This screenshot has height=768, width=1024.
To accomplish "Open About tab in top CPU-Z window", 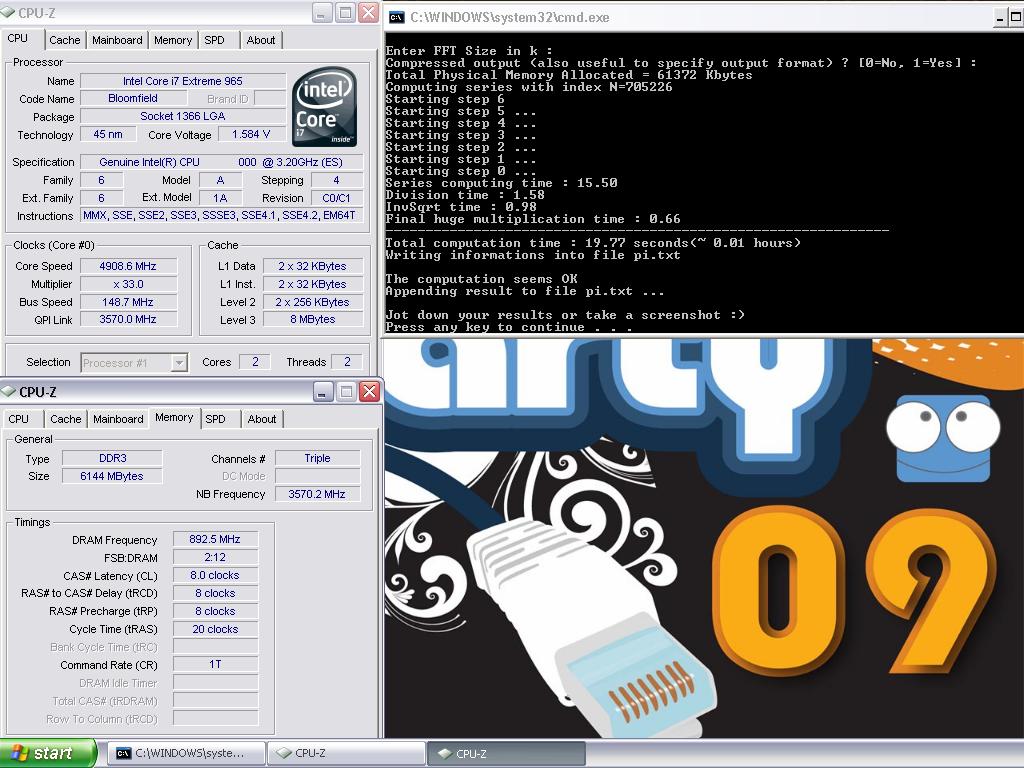I will (261, 40).
